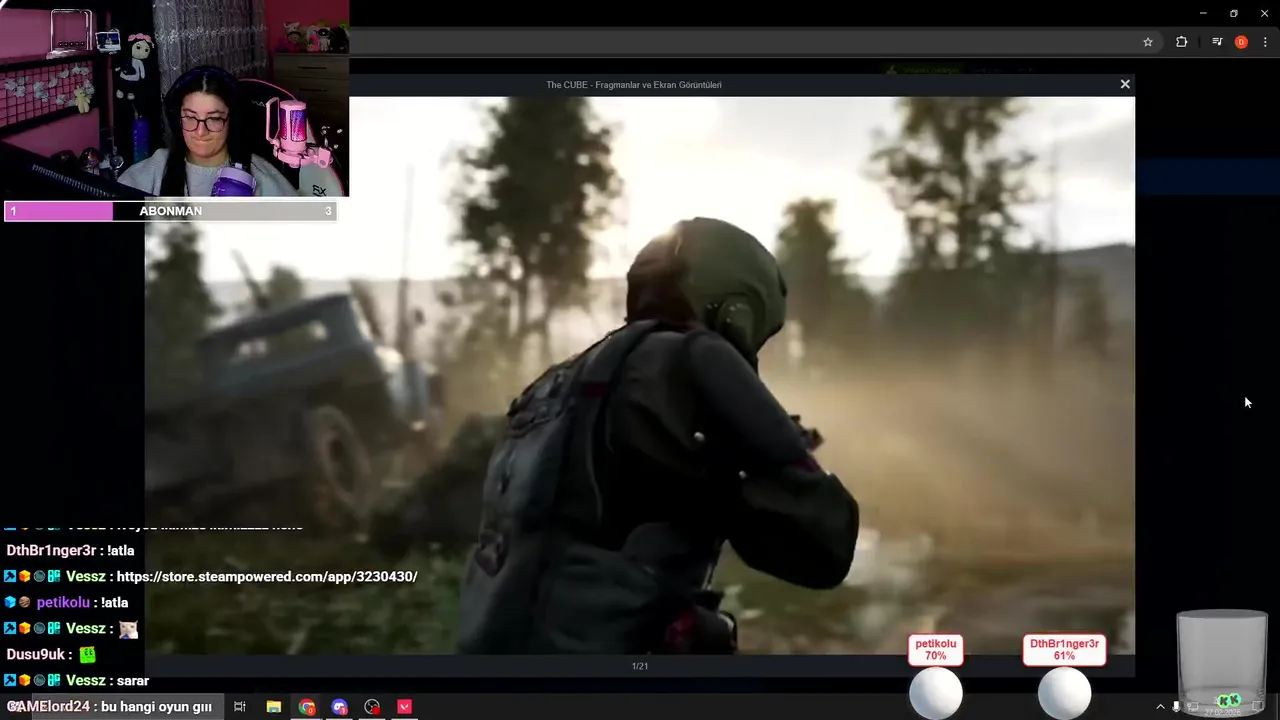The image size is (1280, 720).
Task: Open OBS Studio from the taskbar
Action: click(x=373, y=706)
